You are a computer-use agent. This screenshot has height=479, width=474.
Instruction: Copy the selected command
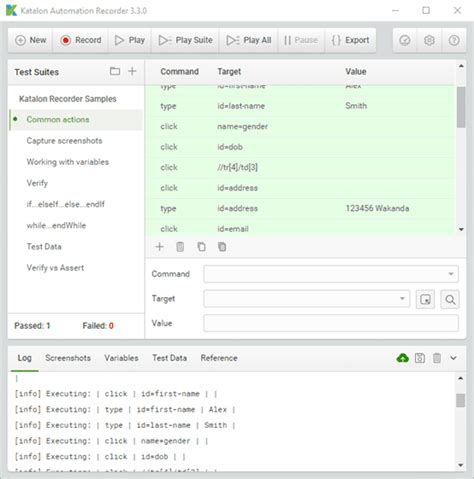[201, 247]
